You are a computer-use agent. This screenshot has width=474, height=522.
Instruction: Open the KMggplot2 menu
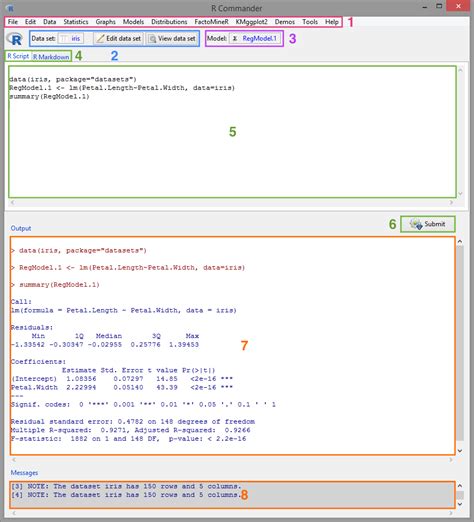click(x=251, y=22)
